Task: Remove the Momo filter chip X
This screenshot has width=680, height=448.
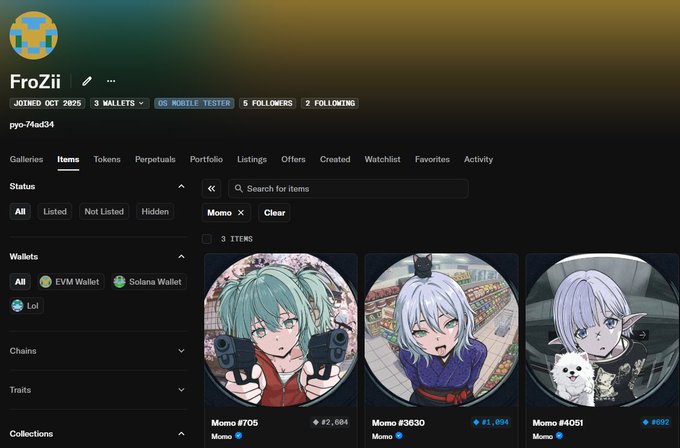Action: click(x=241, y=213)
